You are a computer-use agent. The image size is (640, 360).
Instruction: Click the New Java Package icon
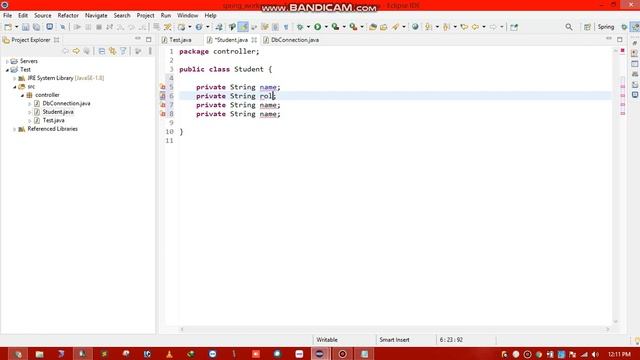(373, 27)
